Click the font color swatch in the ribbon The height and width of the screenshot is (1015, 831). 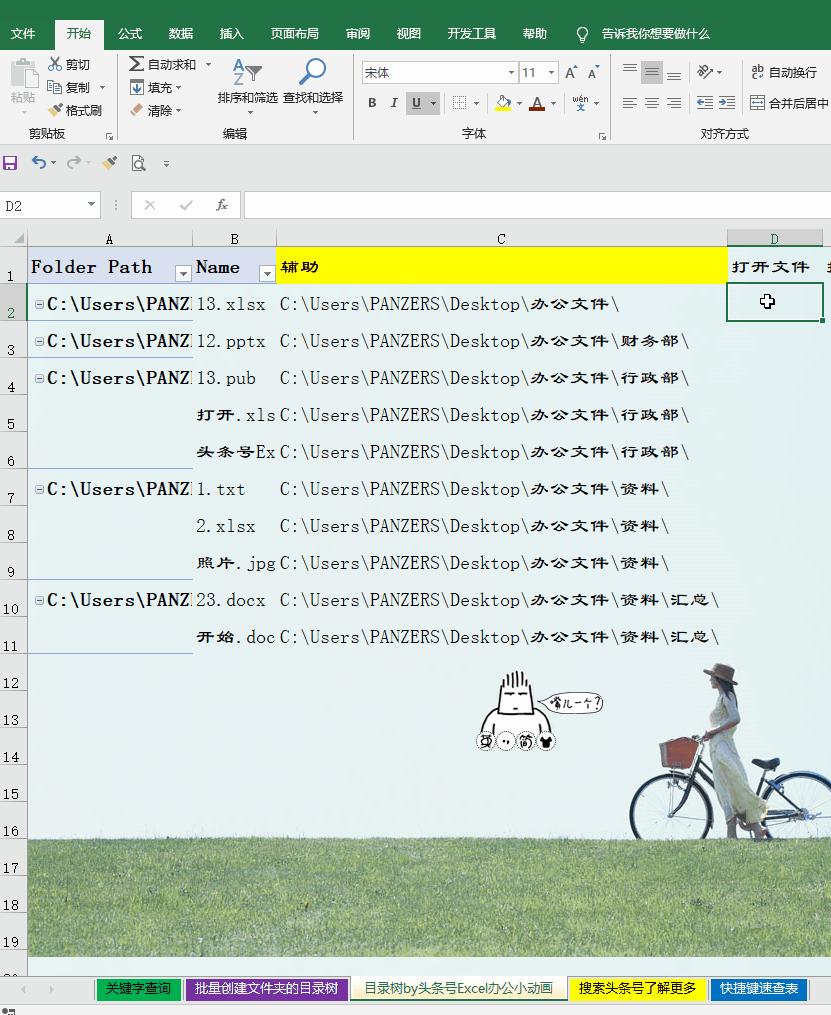pos(537,103)
